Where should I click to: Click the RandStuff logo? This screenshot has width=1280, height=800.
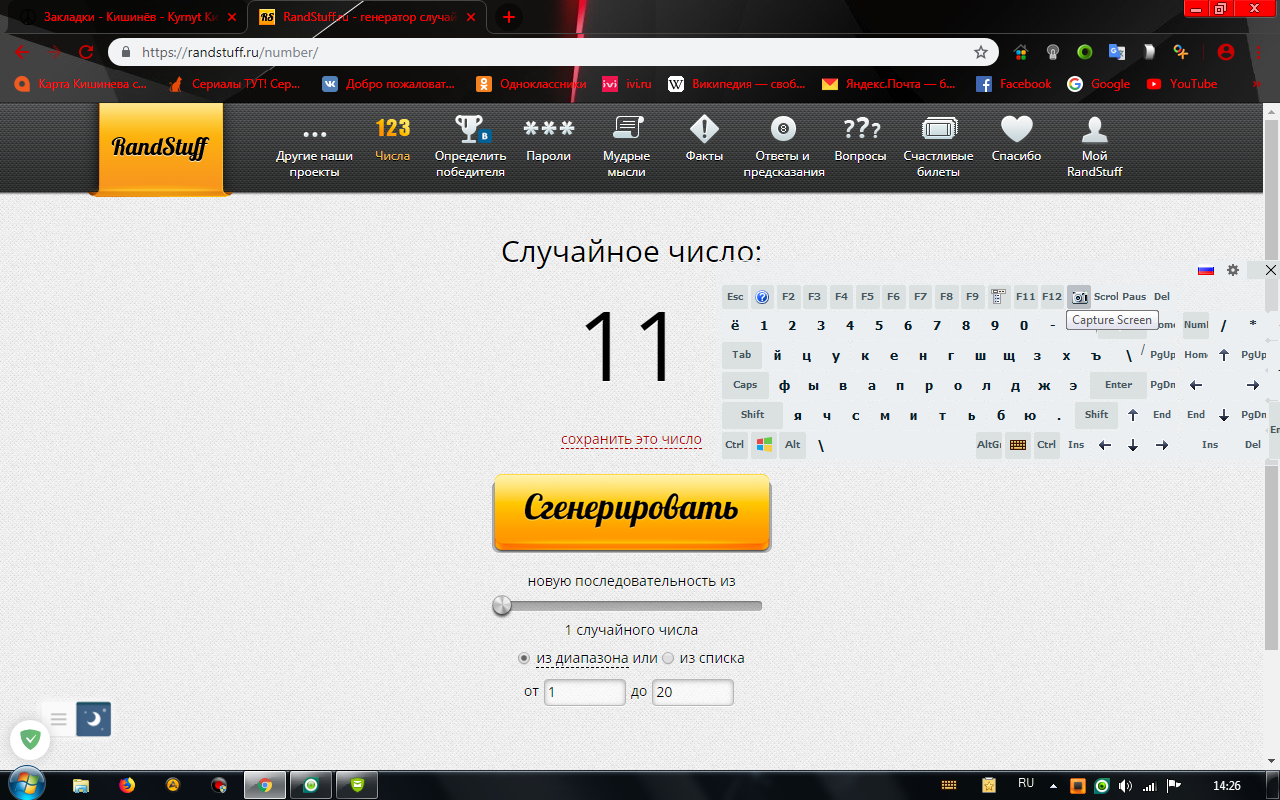click(160, 147)
